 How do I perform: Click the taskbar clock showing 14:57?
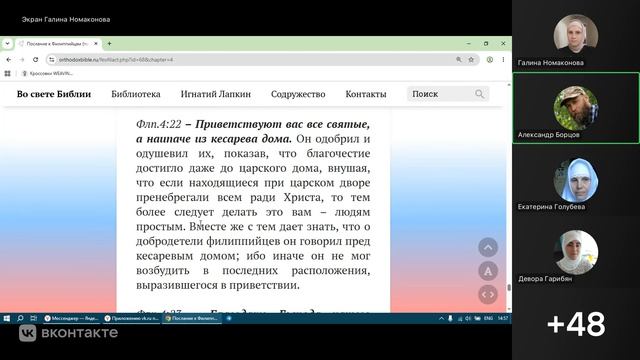coord(503,318)
